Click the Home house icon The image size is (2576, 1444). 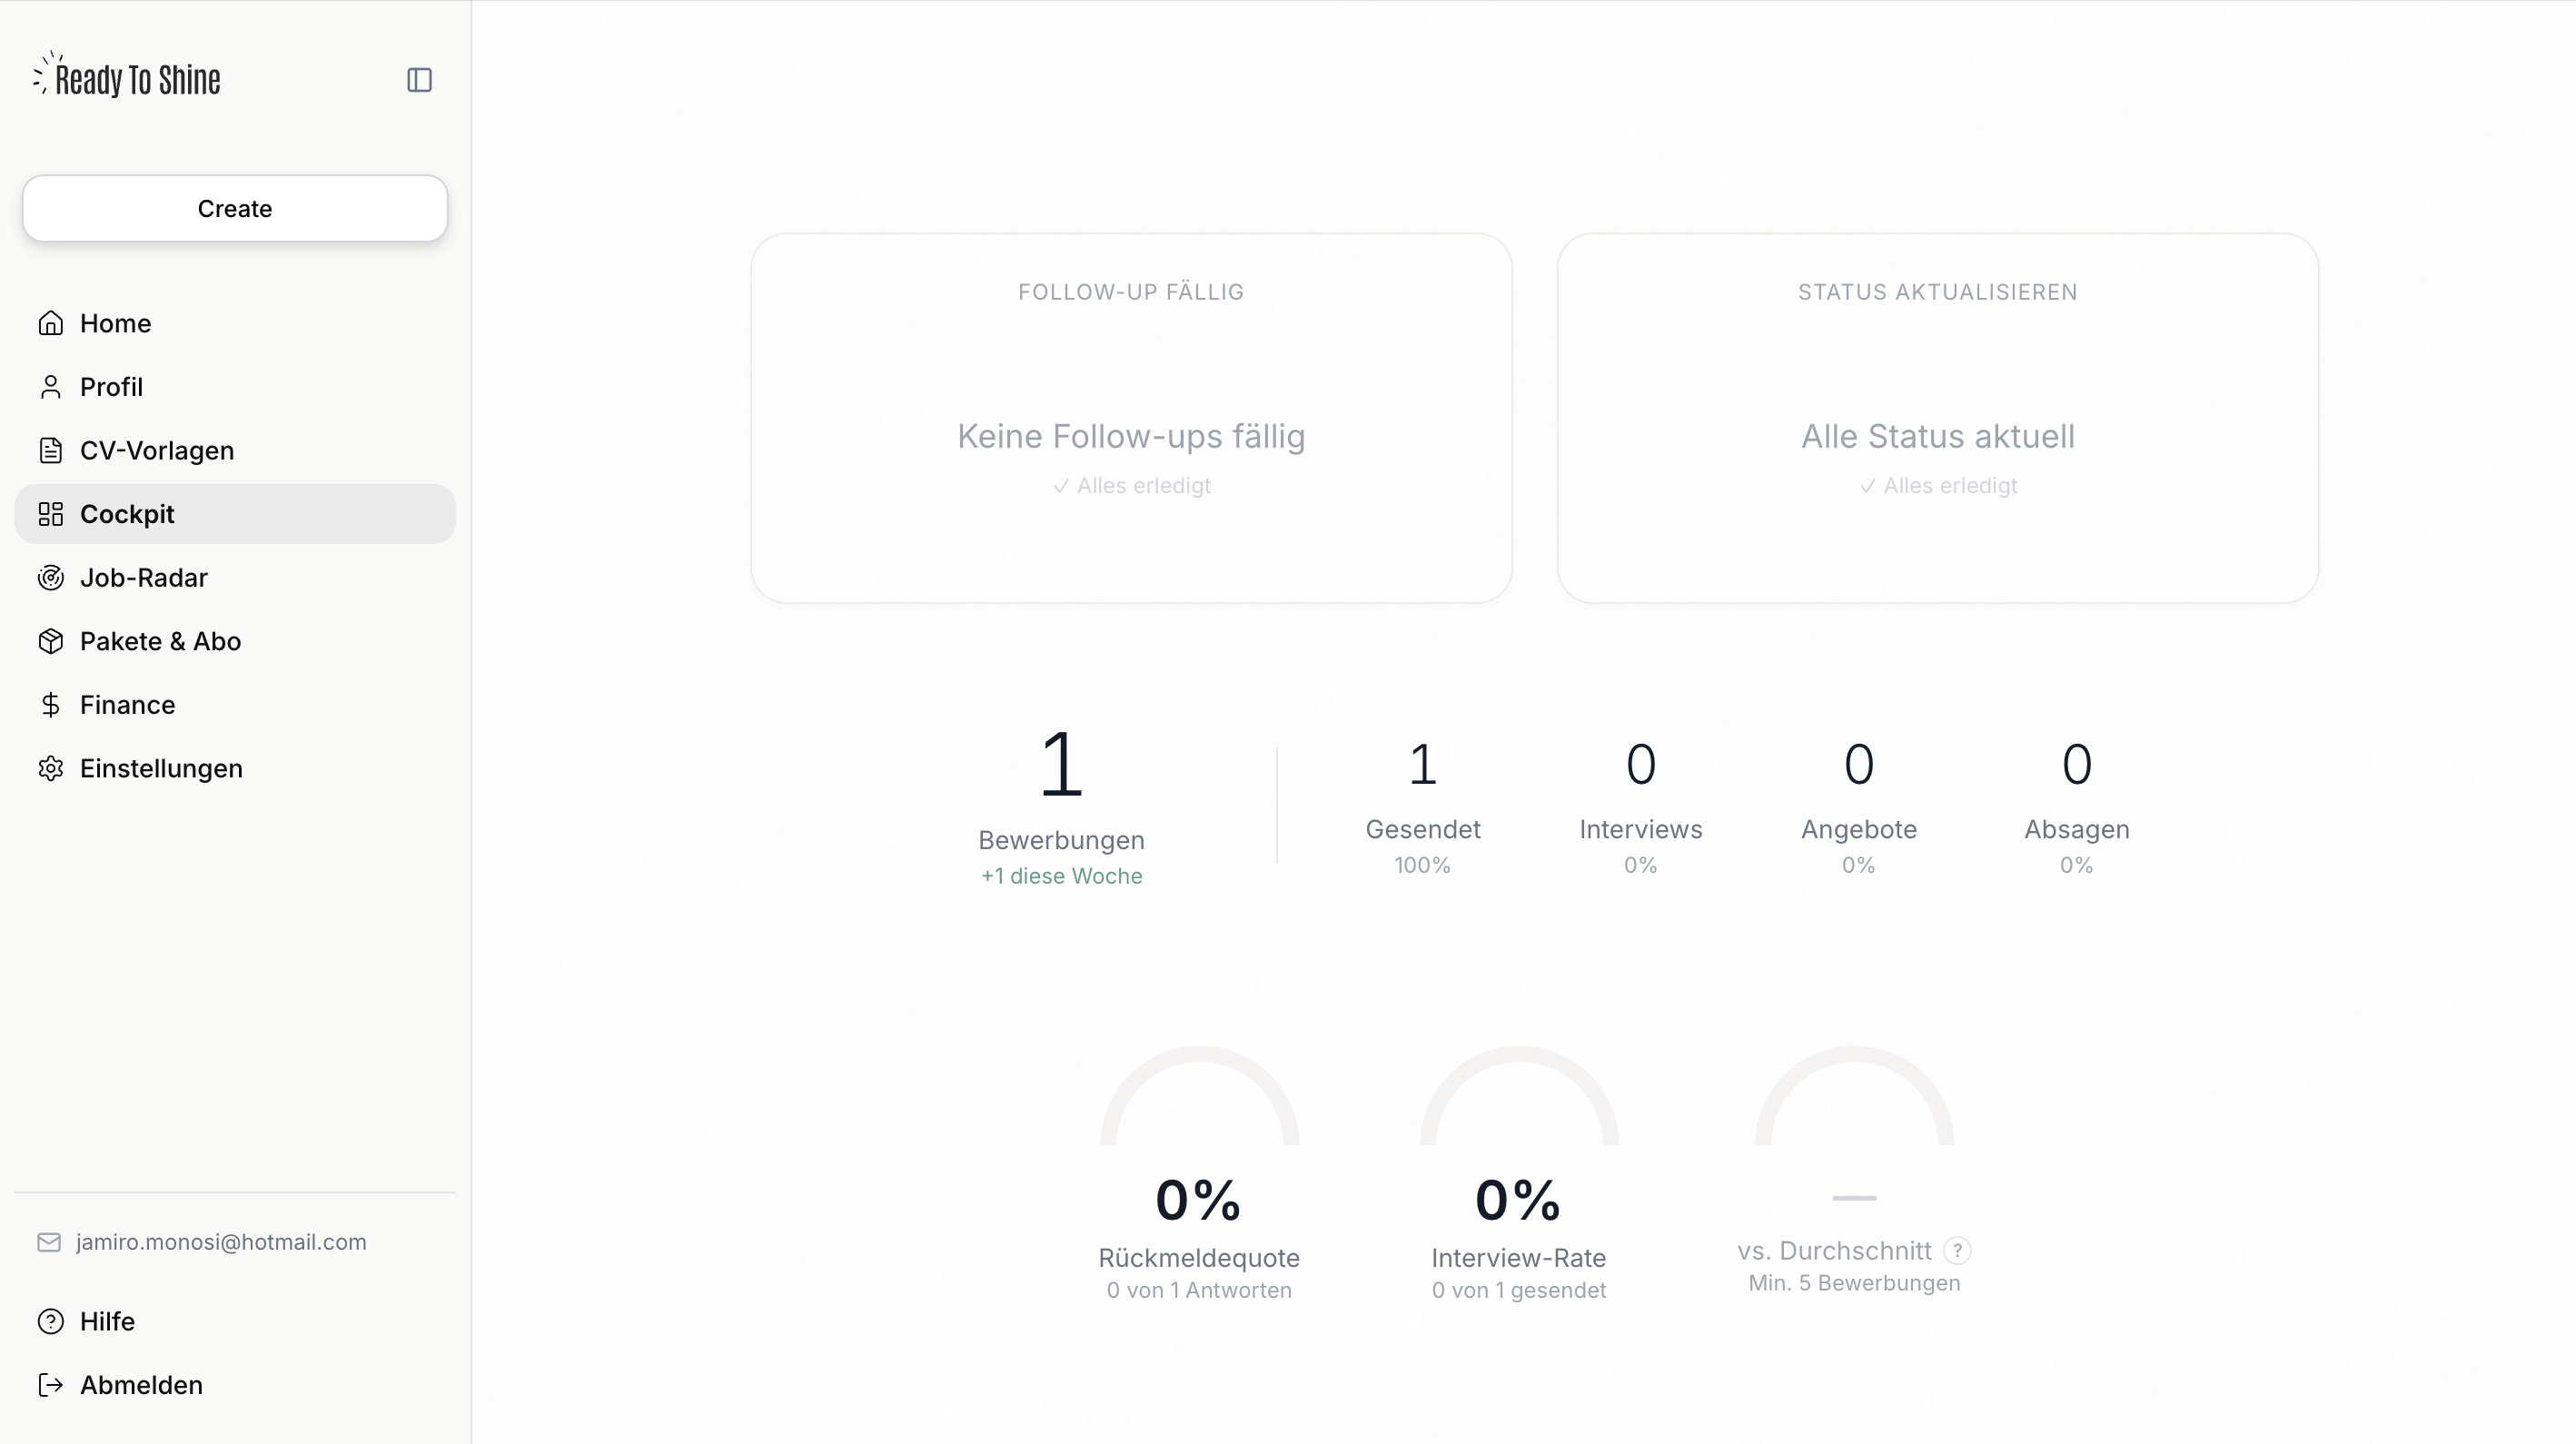click(51, 323)
